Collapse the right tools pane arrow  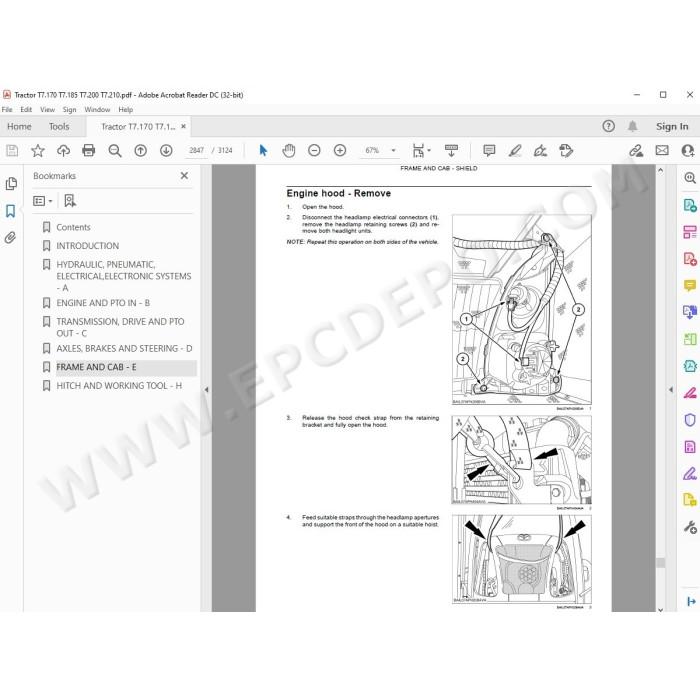(671, 390)
